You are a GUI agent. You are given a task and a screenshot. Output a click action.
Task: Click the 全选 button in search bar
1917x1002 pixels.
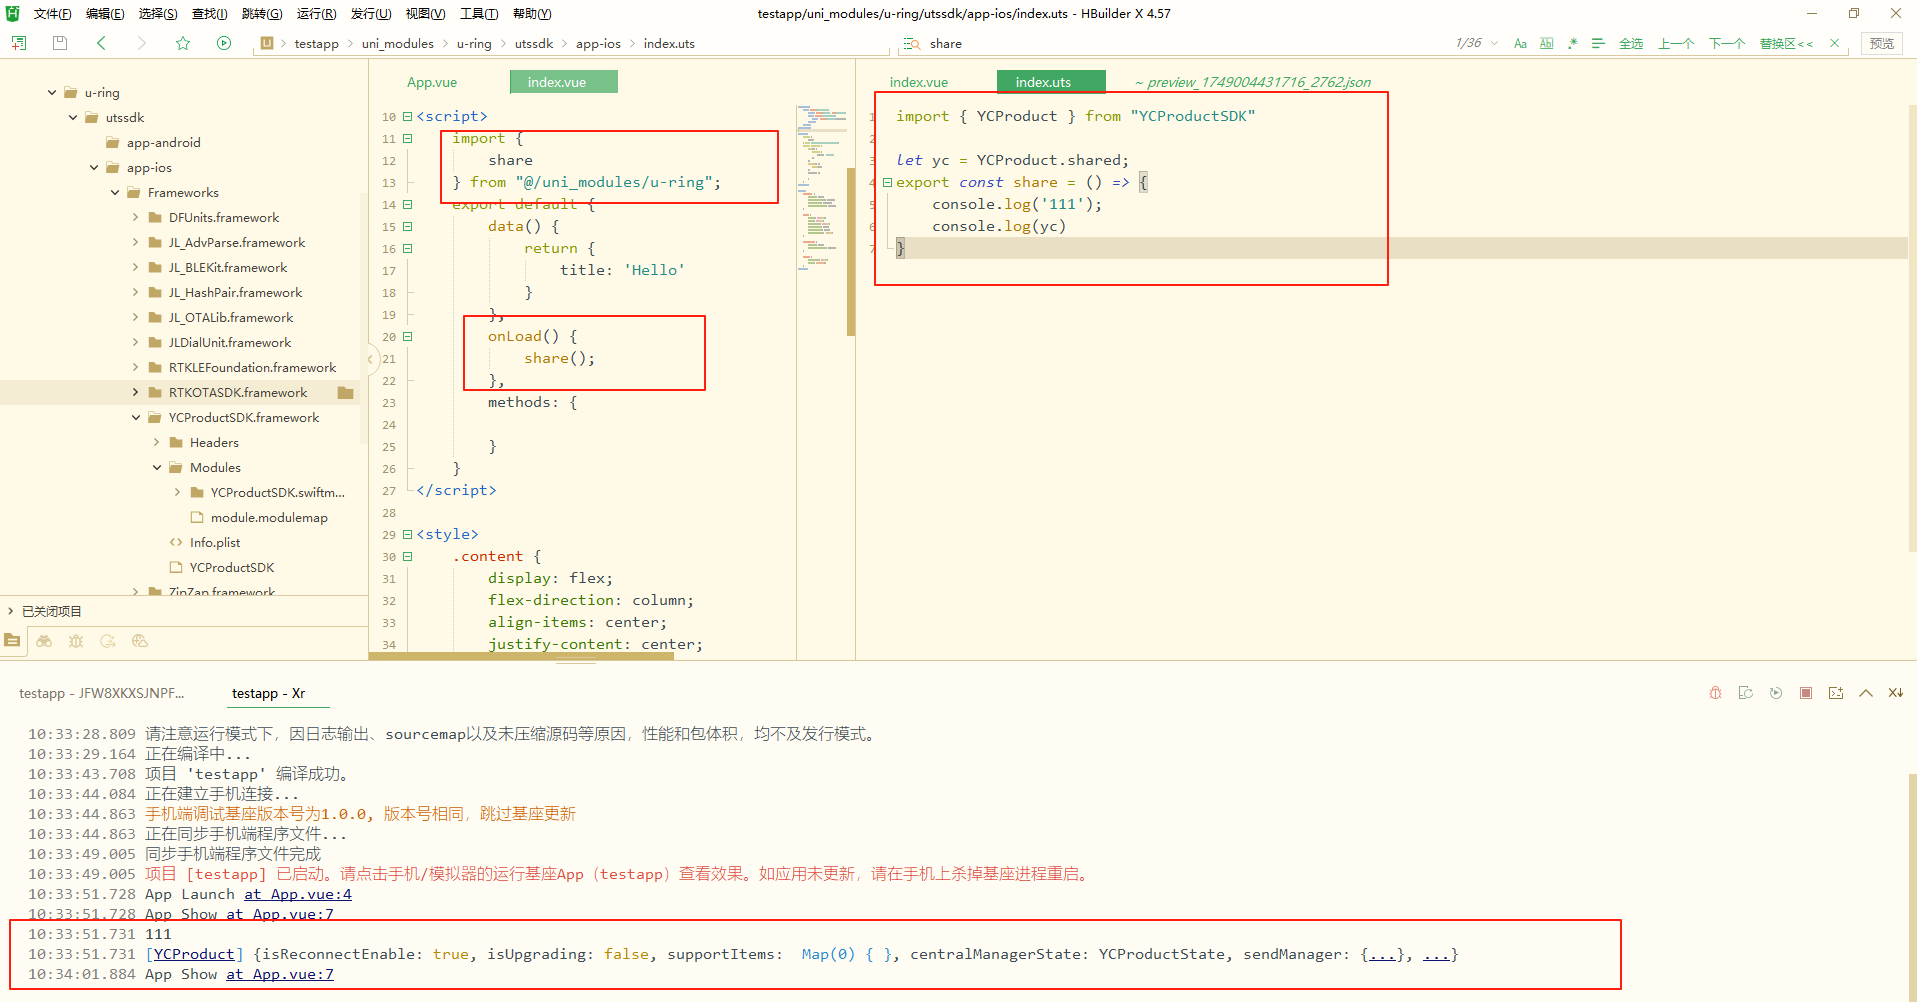click(1631, 43)
